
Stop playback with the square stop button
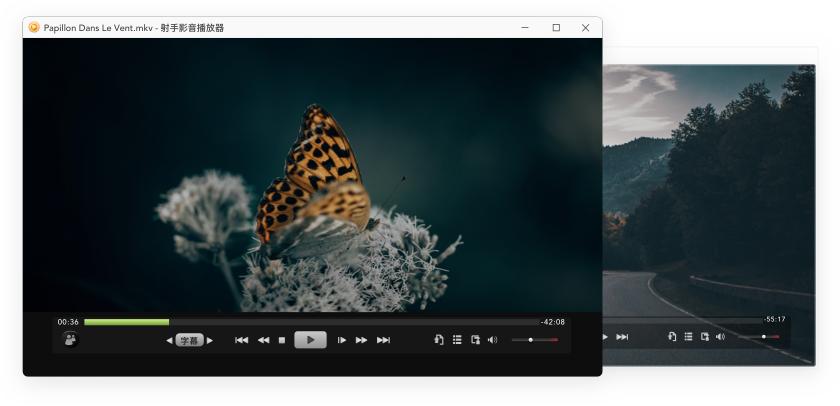click(x=282, y=340)
